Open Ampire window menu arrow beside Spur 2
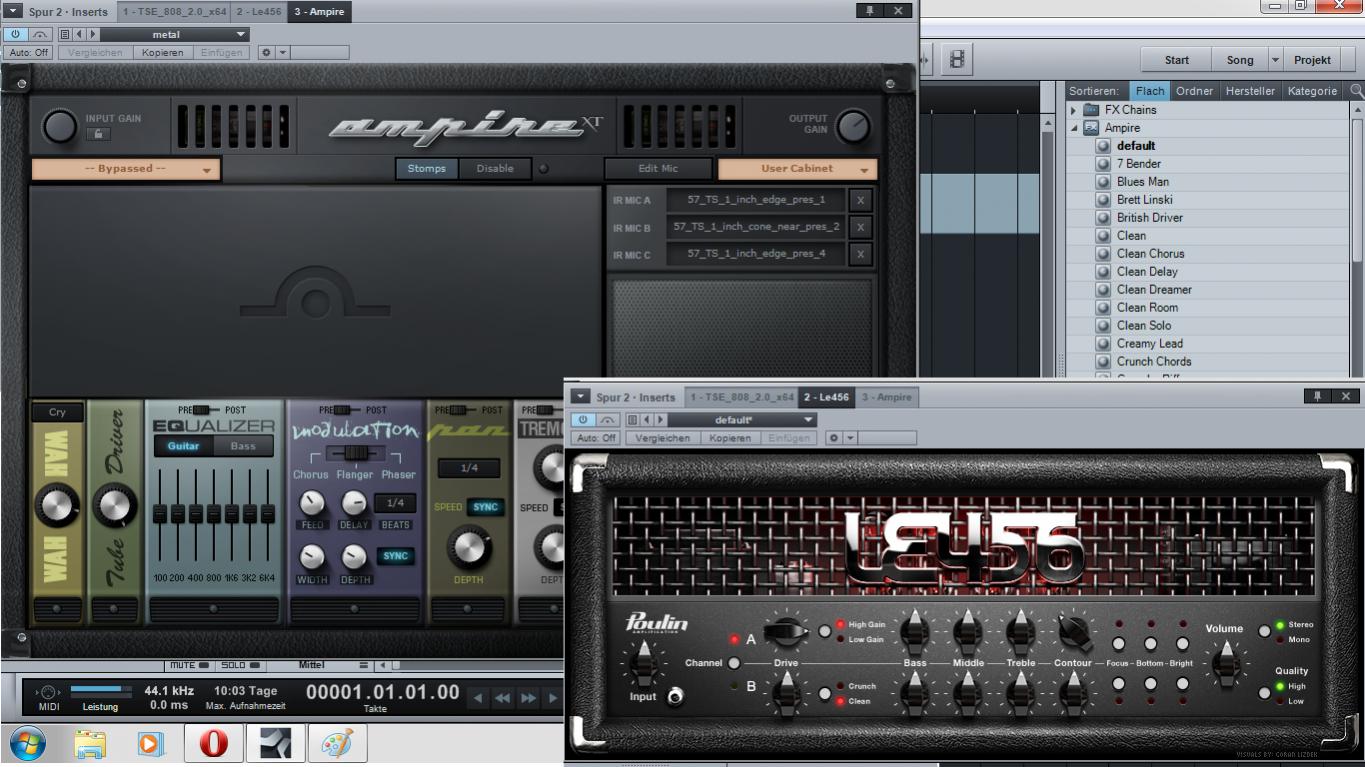This screenshot has width=1365, height=767. pyautogui.click(x=14, y=11)
